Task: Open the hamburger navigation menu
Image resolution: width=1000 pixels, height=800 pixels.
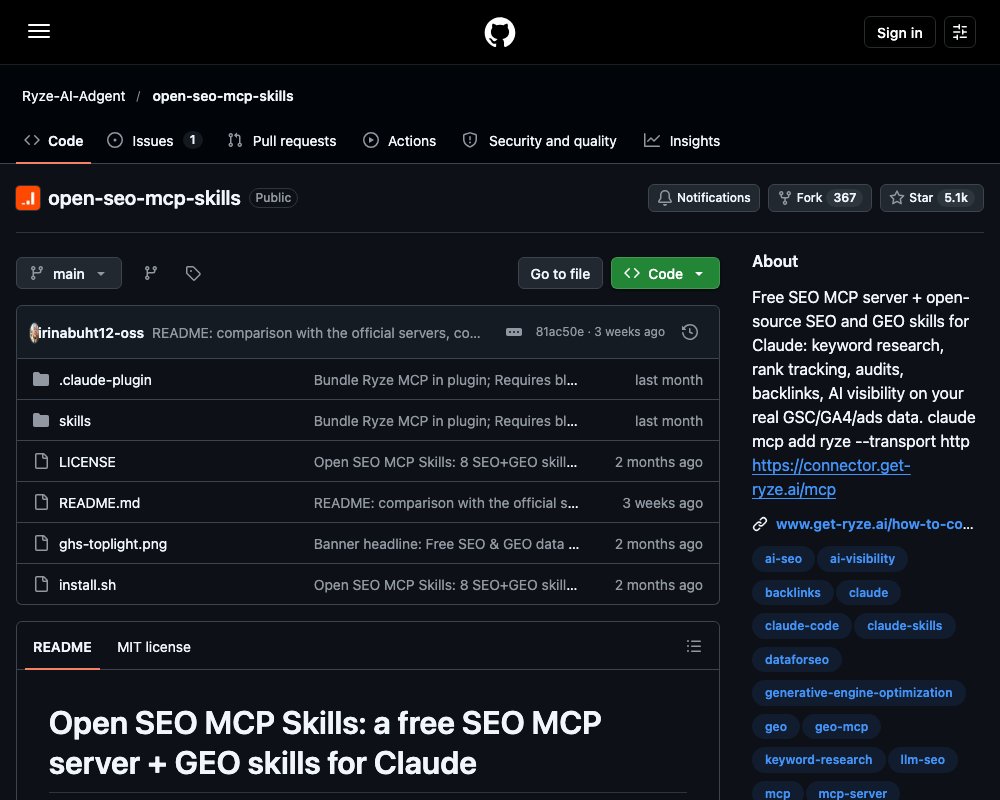Action: click(39, 31)
